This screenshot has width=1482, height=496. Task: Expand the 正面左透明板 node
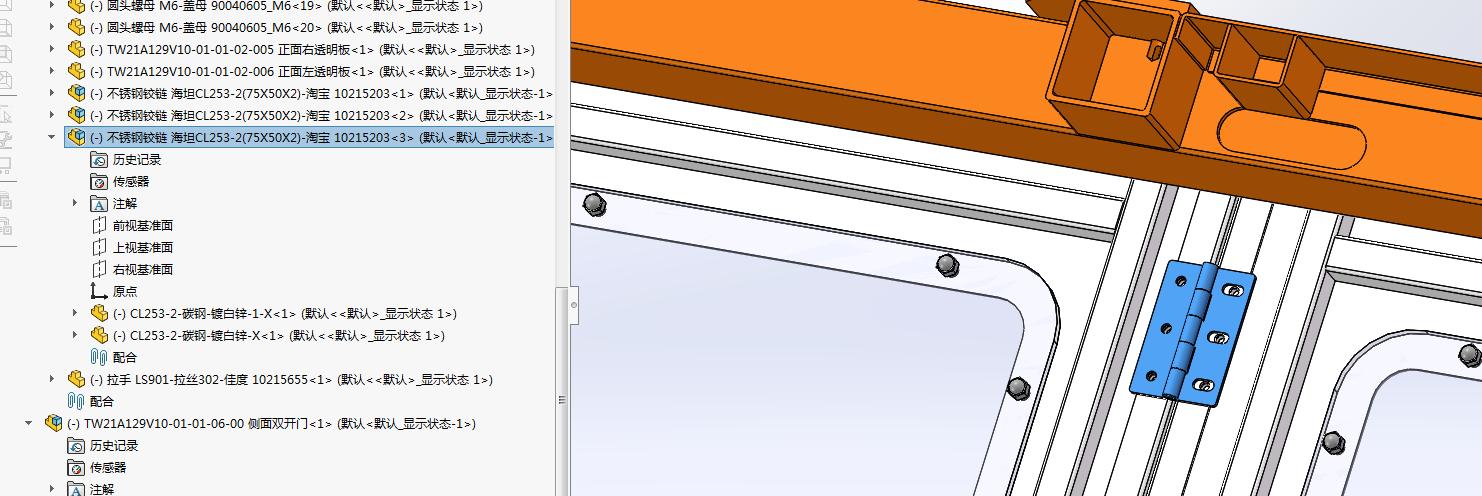(52, 72)
